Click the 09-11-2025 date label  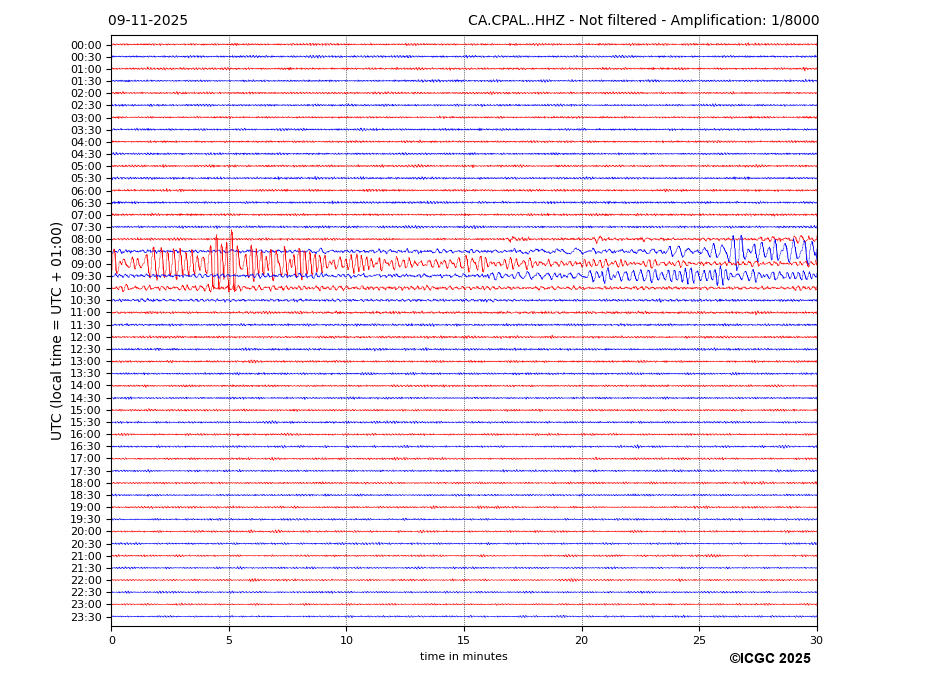(x=148, y=21)
